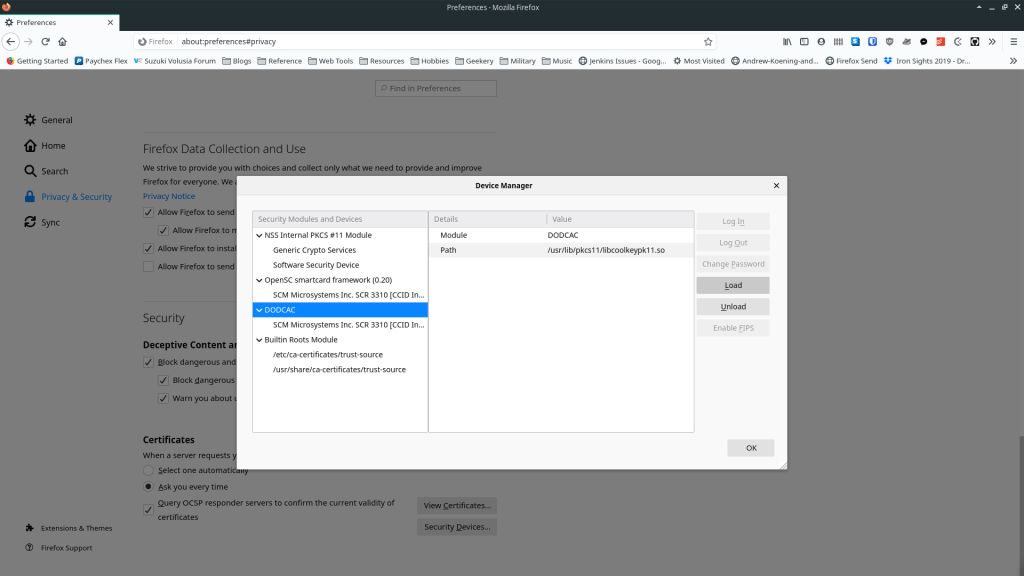Click the reload page icon

[x=45, y=42]
